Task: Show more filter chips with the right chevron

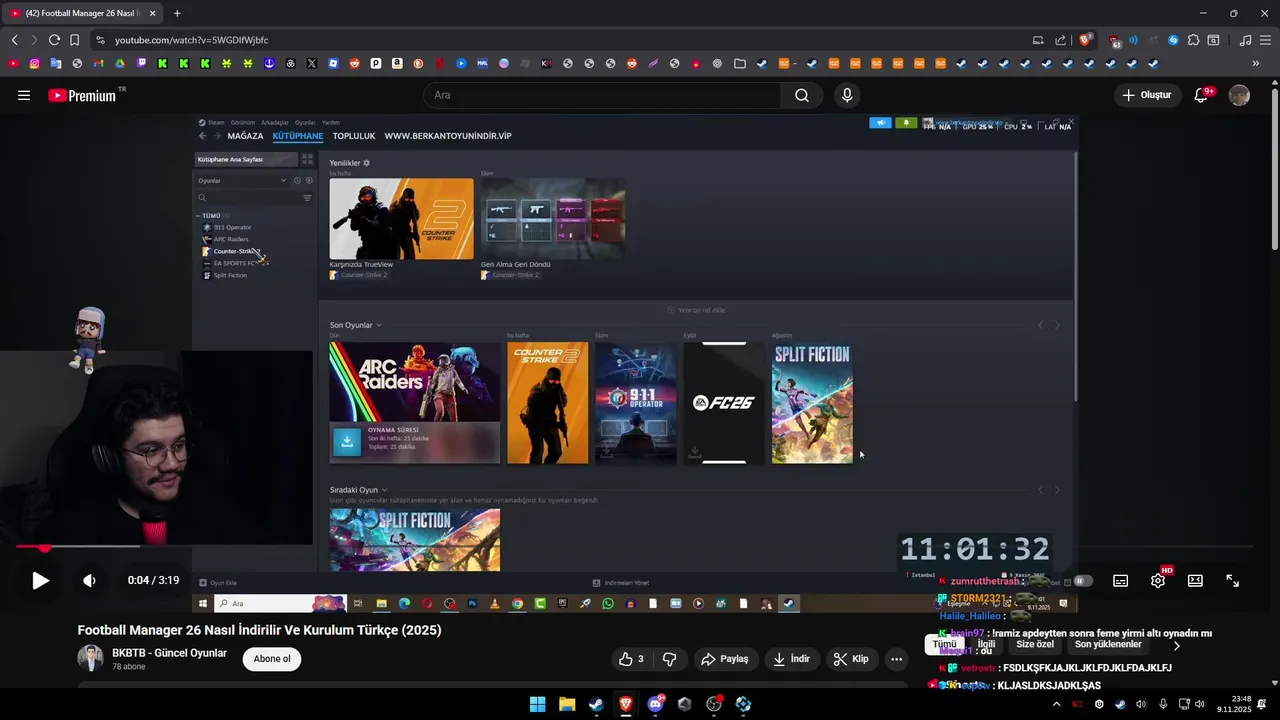Action: point(1176,646)
